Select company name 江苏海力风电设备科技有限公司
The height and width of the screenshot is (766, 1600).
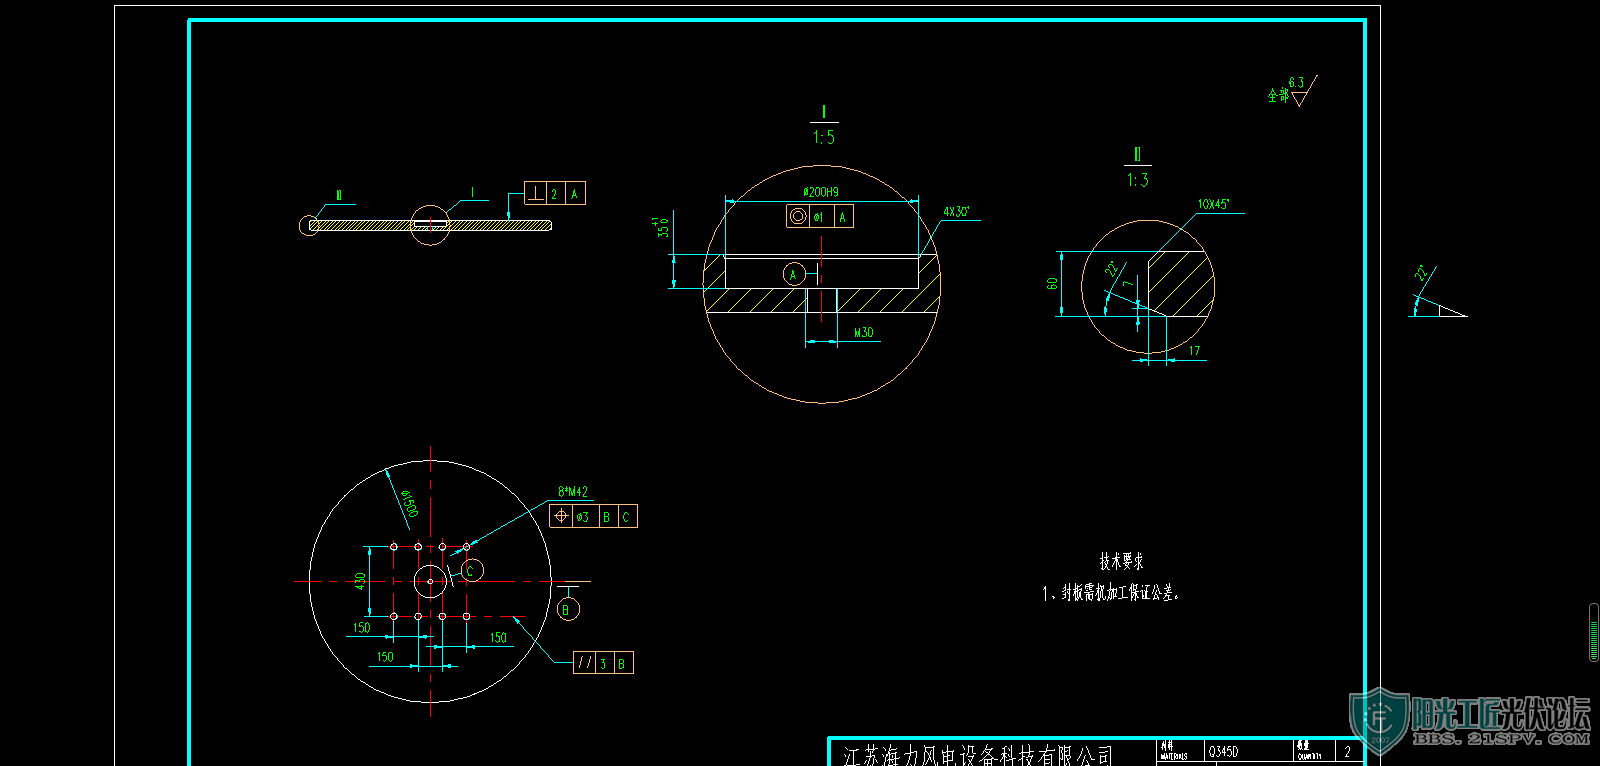click(978, 756)
